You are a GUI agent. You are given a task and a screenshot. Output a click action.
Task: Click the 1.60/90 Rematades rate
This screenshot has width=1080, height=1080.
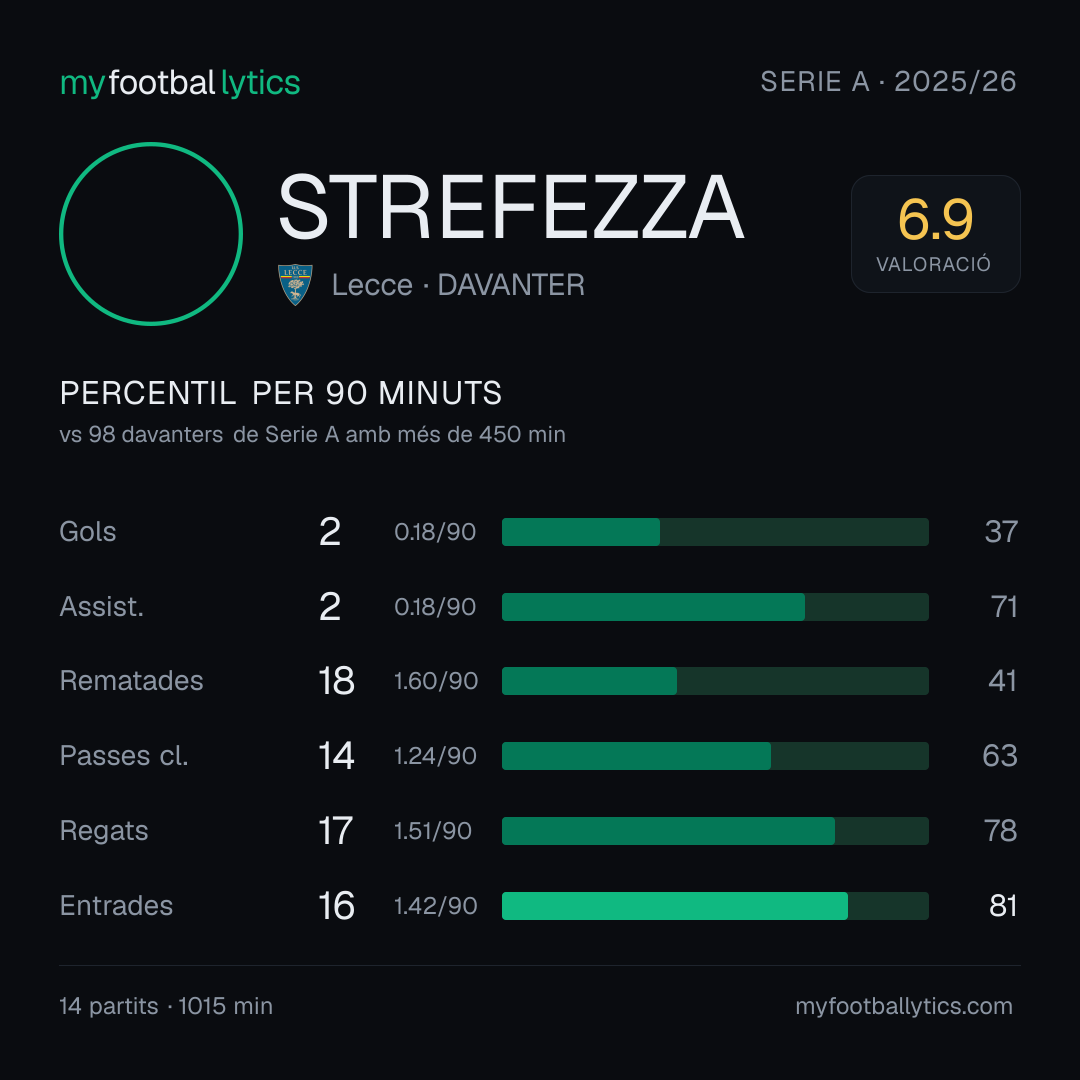click(436, 681)
